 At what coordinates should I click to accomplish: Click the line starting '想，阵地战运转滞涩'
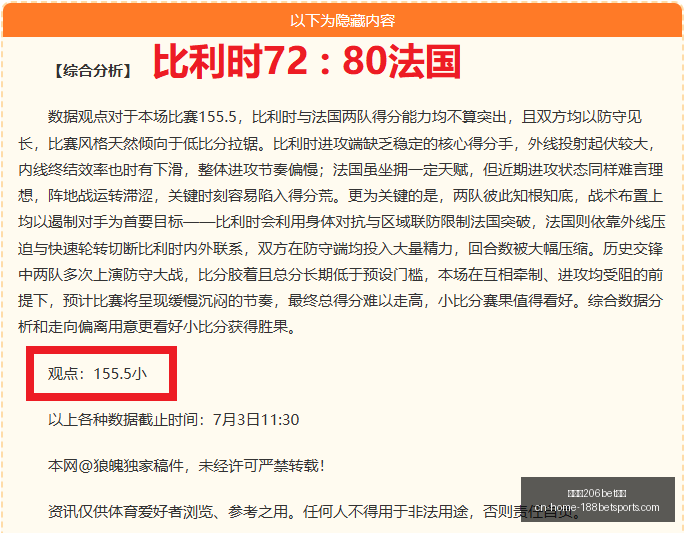(x=341, y=196)
